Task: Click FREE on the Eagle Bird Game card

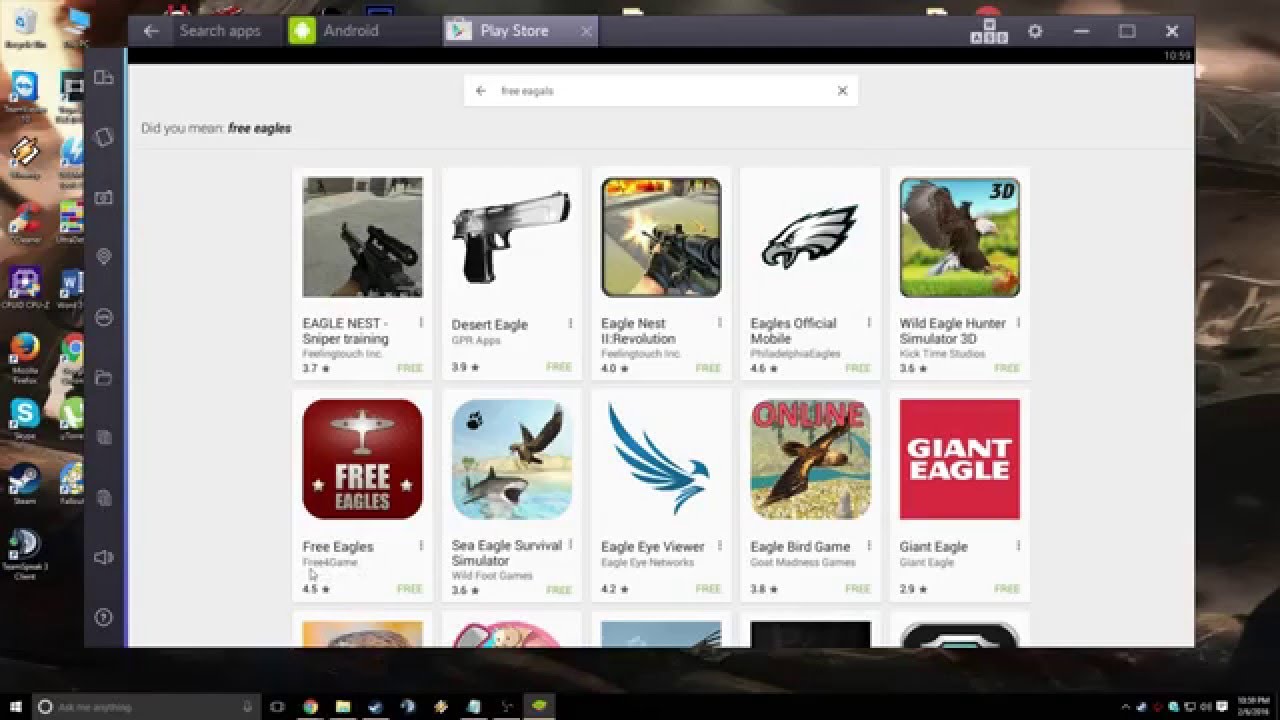Action: point(858,589)
